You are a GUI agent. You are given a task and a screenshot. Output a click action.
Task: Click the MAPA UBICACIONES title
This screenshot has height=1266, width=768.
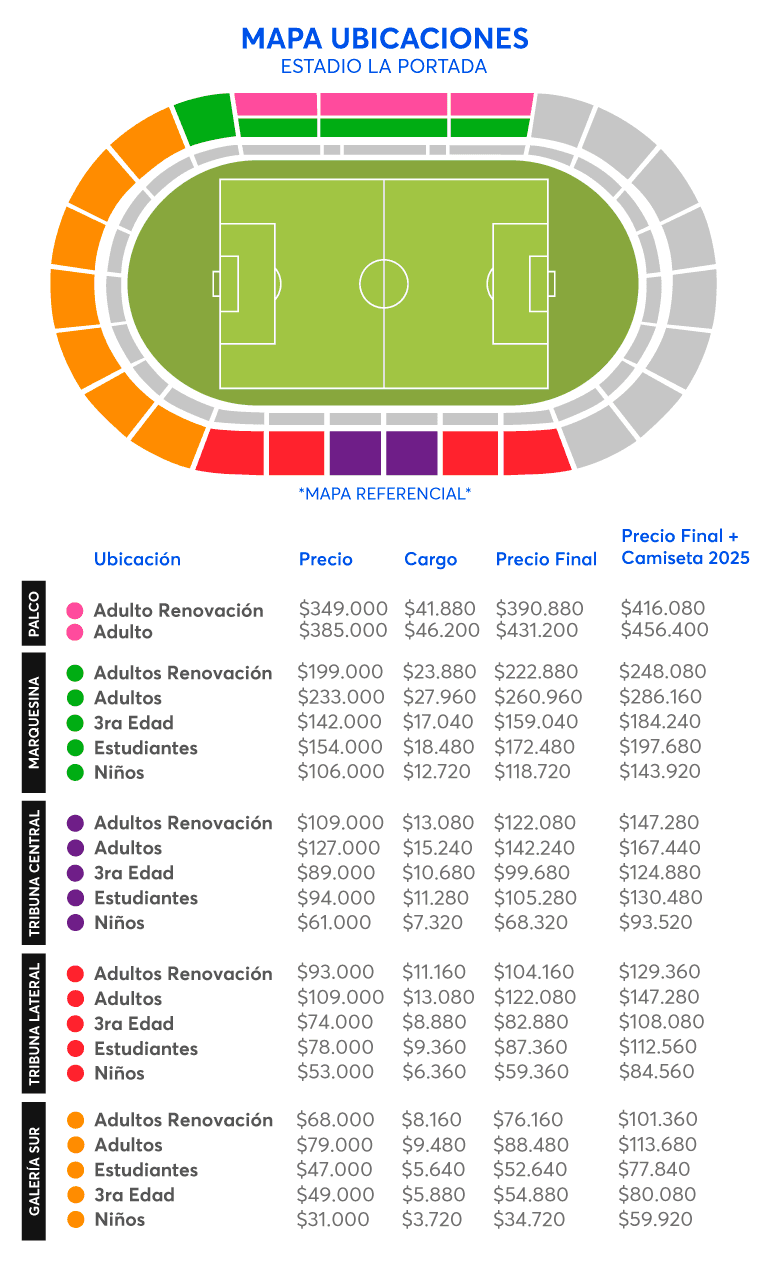pos(384,39)
